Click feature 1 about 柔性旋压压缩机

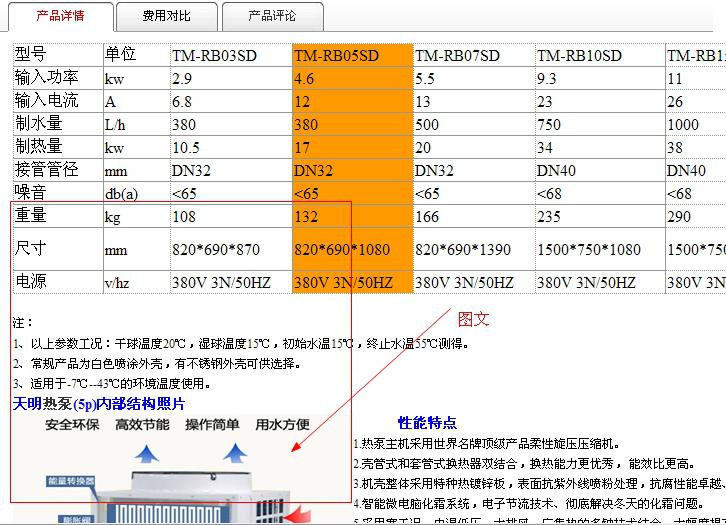coord(486,444)
